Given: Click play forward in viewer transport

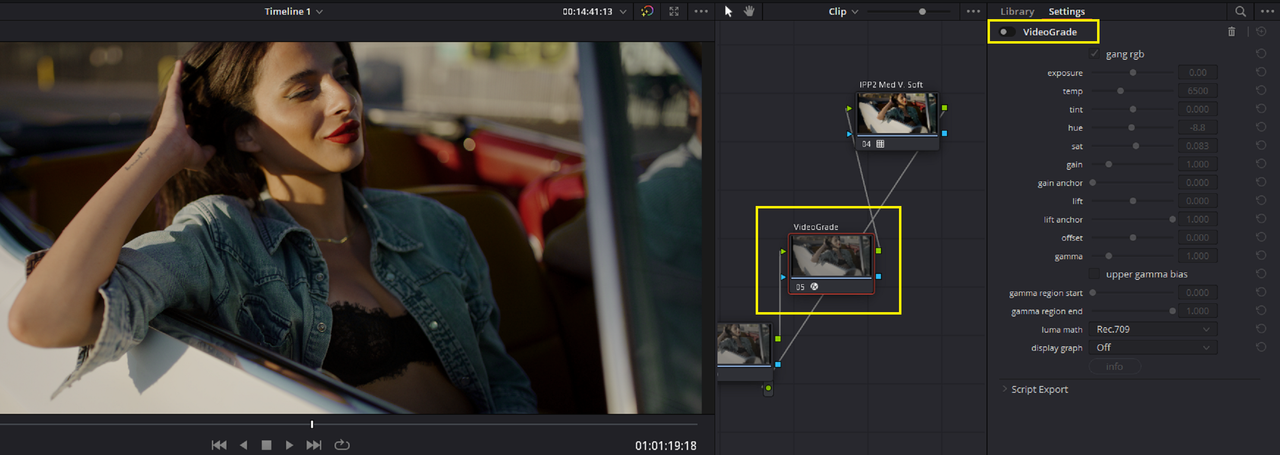Looking at the screenshot, I should click(289, 445).
